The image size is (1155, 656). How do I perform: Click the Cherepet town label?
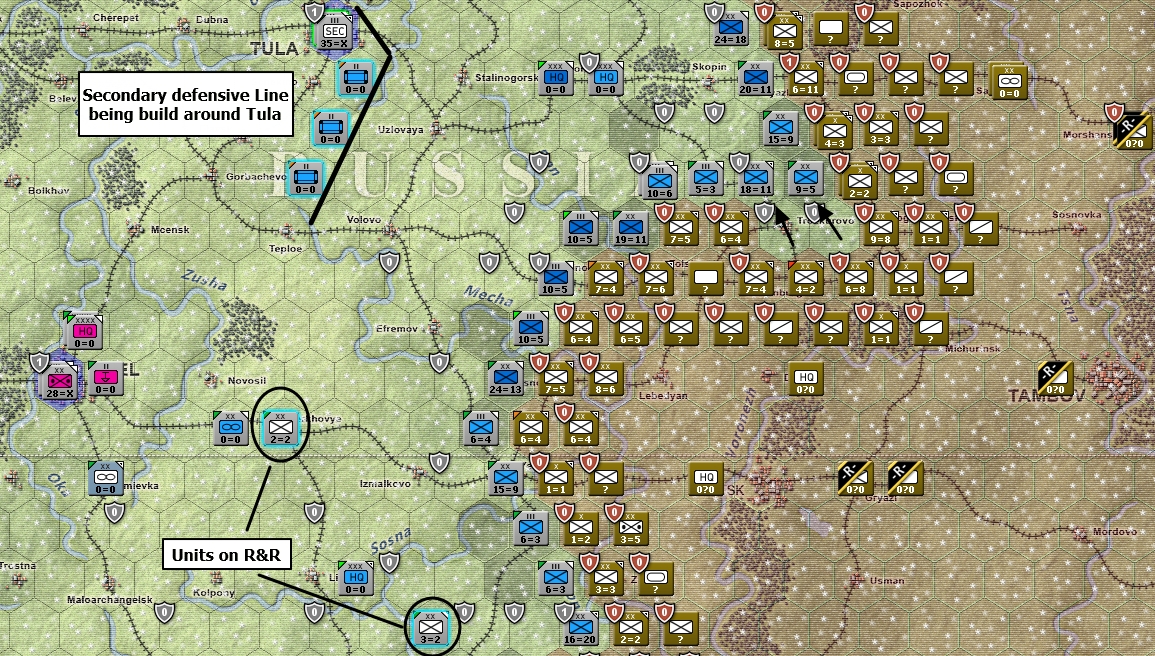116,18
